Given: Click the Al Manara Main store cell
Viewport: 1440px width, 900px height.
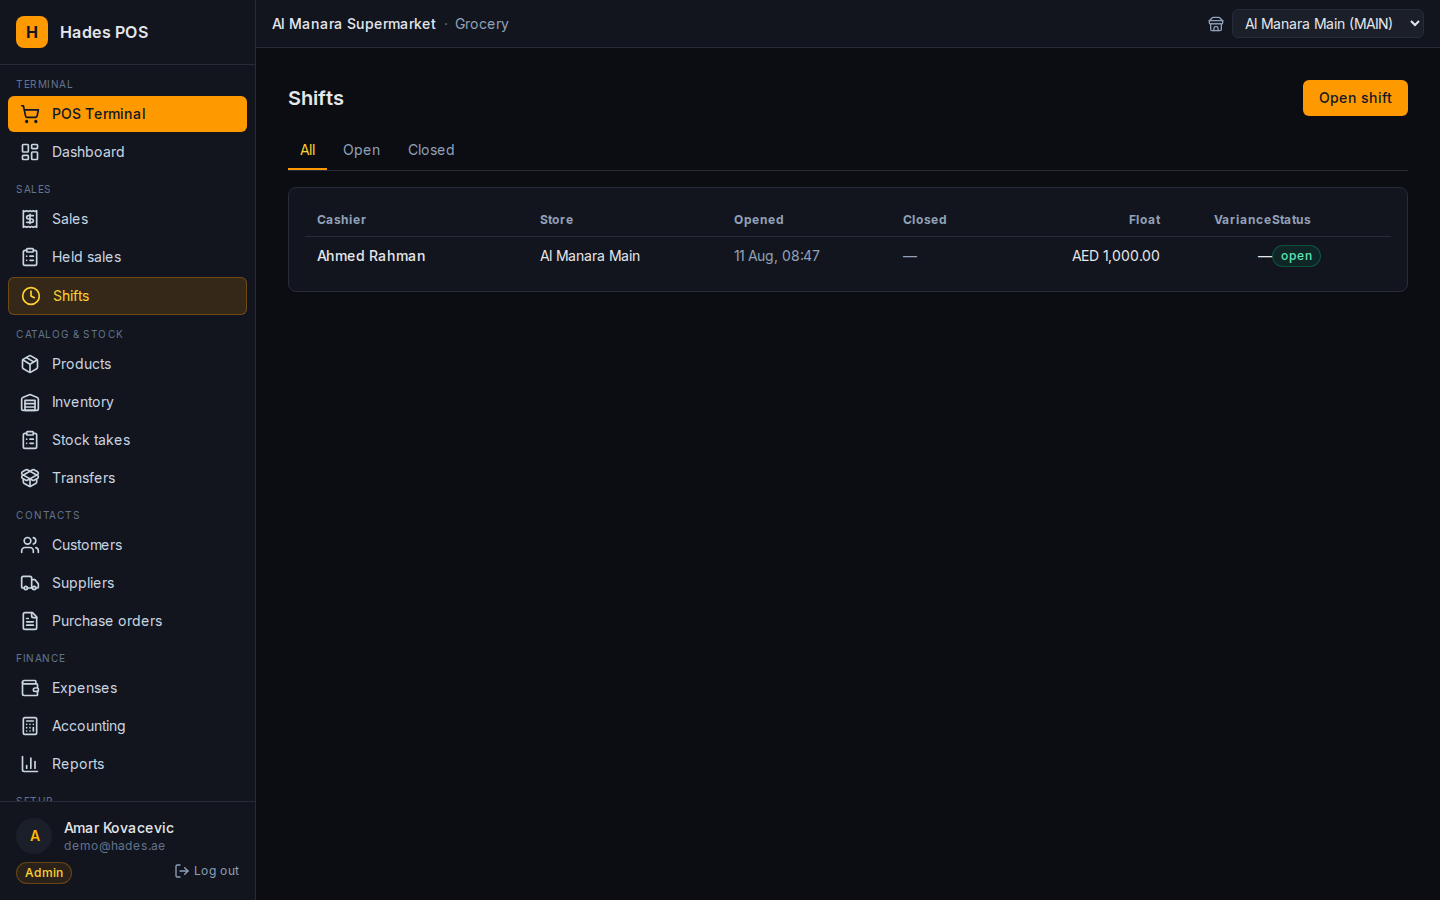Looking at the screenshot, I should click(x=590, y=256).
